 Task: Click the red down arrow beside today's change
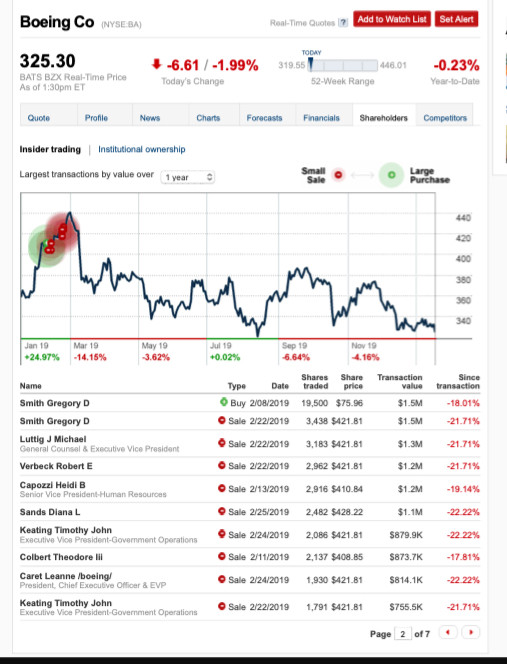click(x=157, y=64)
